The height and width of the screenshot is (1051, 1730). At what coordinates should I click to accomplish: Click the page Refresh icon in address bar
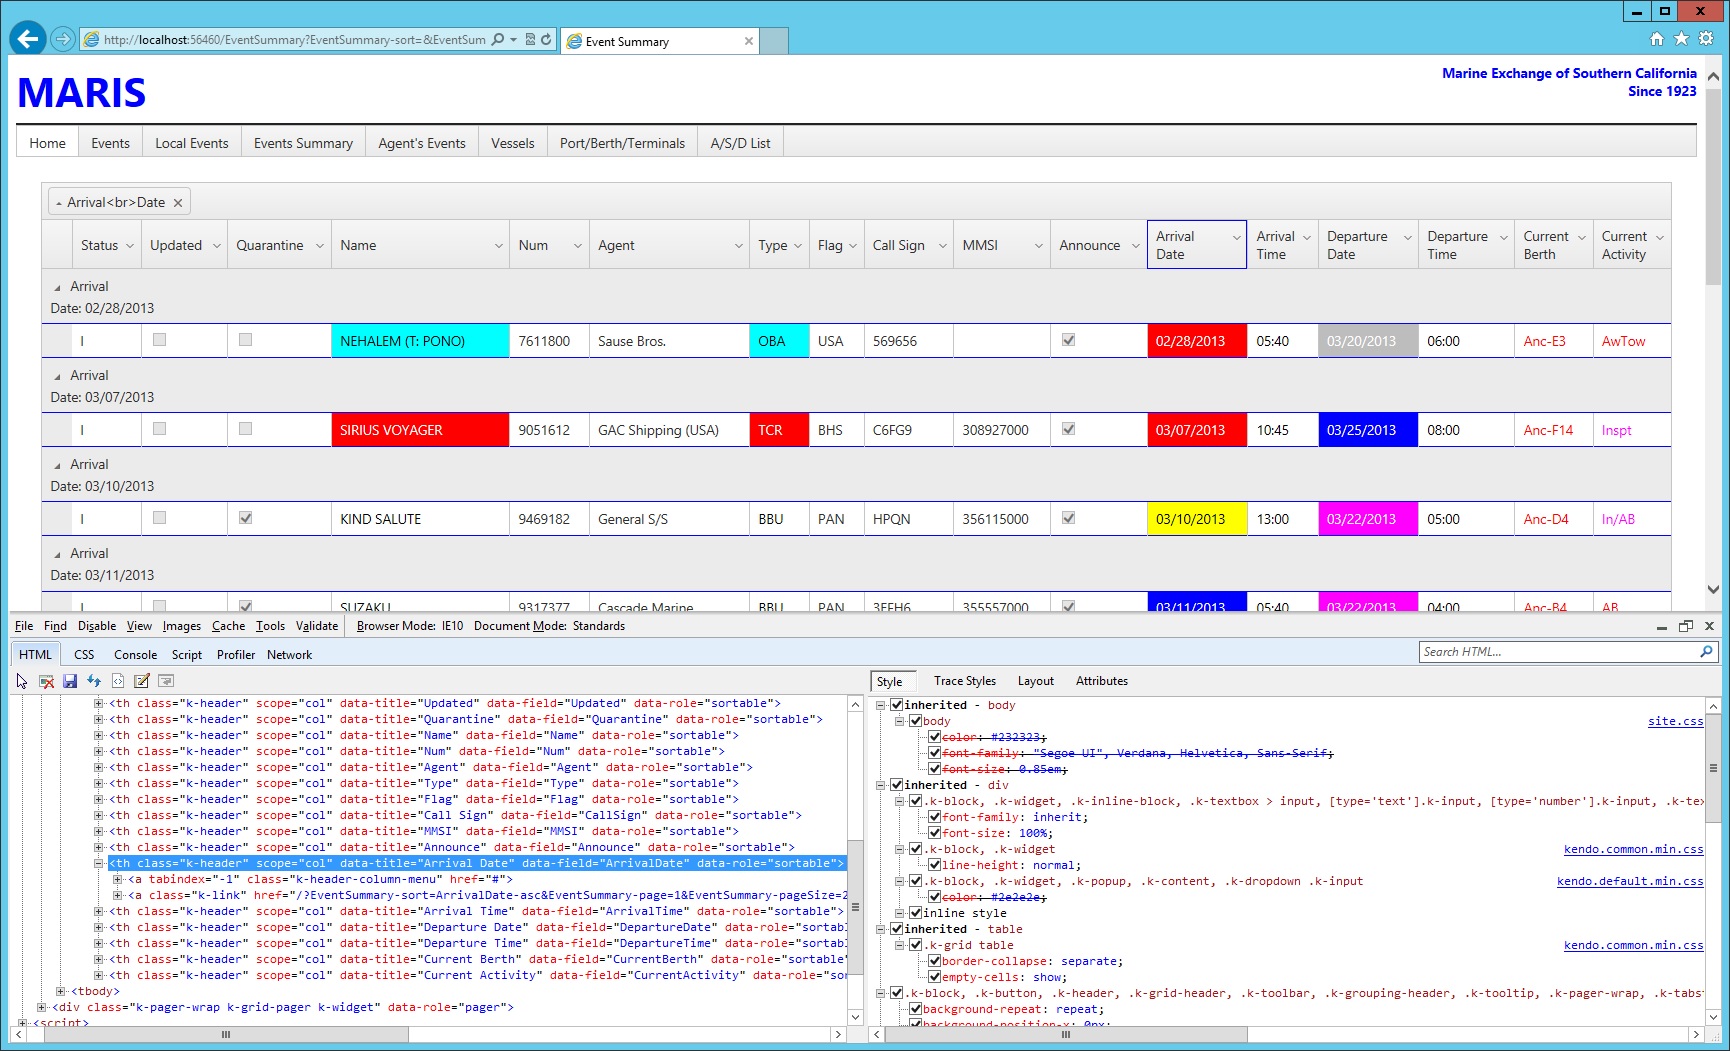click(546, 40)
